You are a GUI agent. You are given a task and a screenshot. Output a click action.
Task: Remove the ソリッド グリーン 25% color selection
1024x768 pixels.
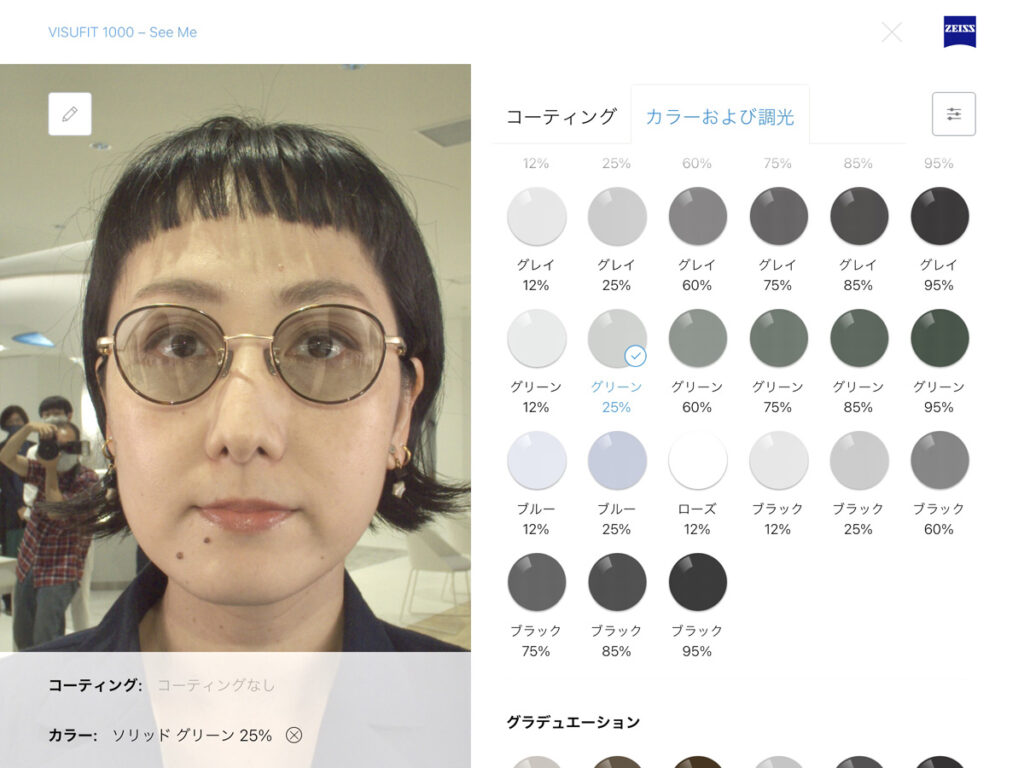pos(294,735)
